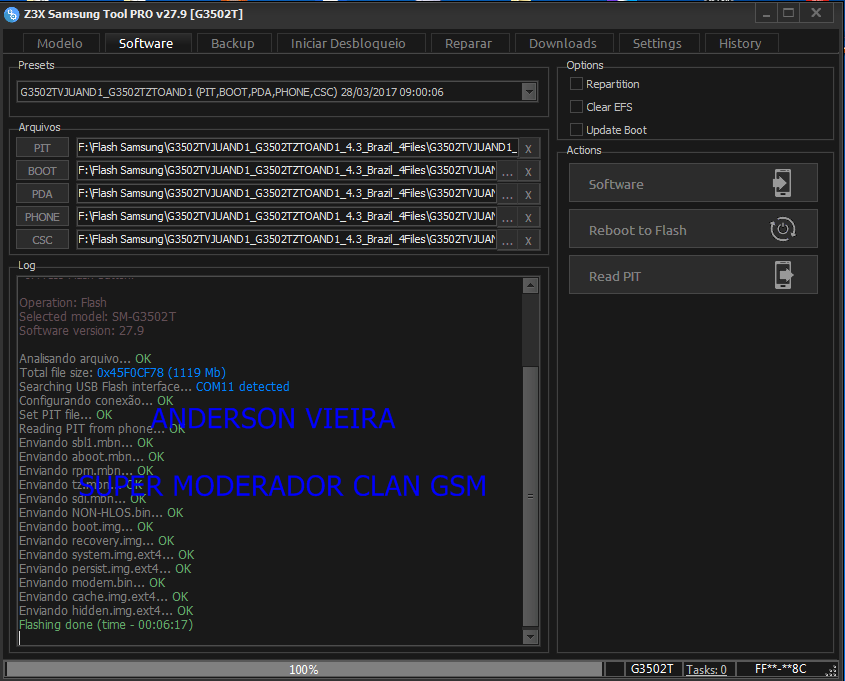View the History tab
The image size is (845, 681).
pyautogui.click(x=740, y=44)
